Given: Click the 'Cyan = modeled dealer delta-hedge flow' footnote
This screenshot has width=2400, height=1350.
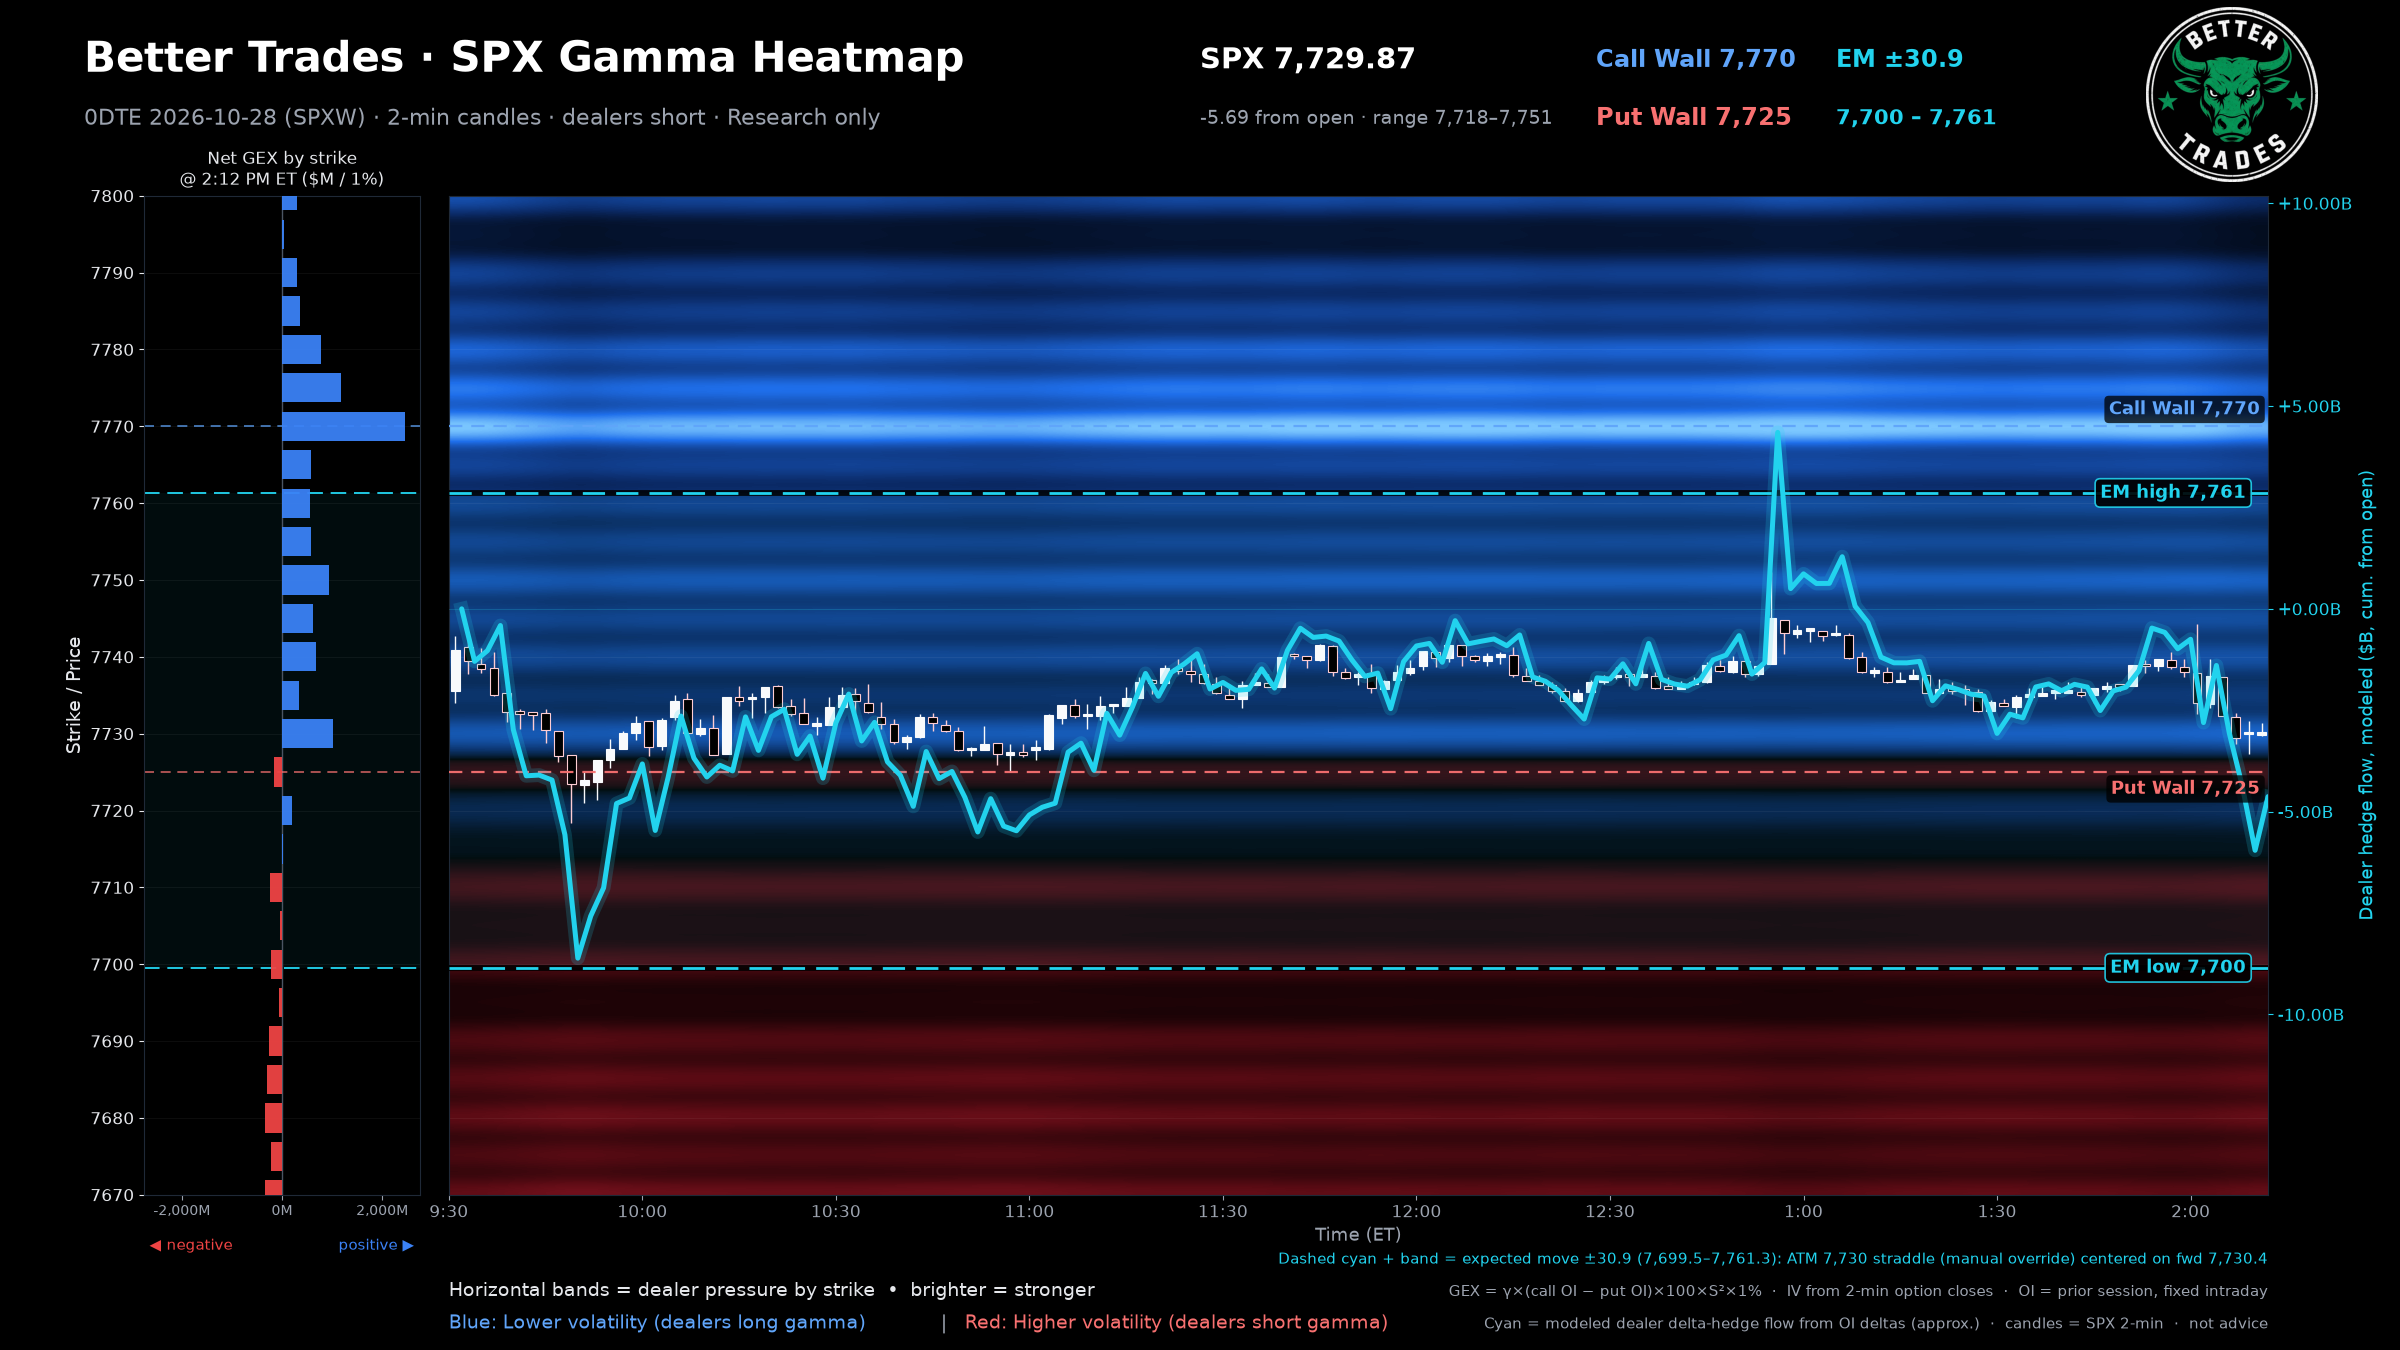Looking at the screenshot, I should (x=1876, y=1323).
